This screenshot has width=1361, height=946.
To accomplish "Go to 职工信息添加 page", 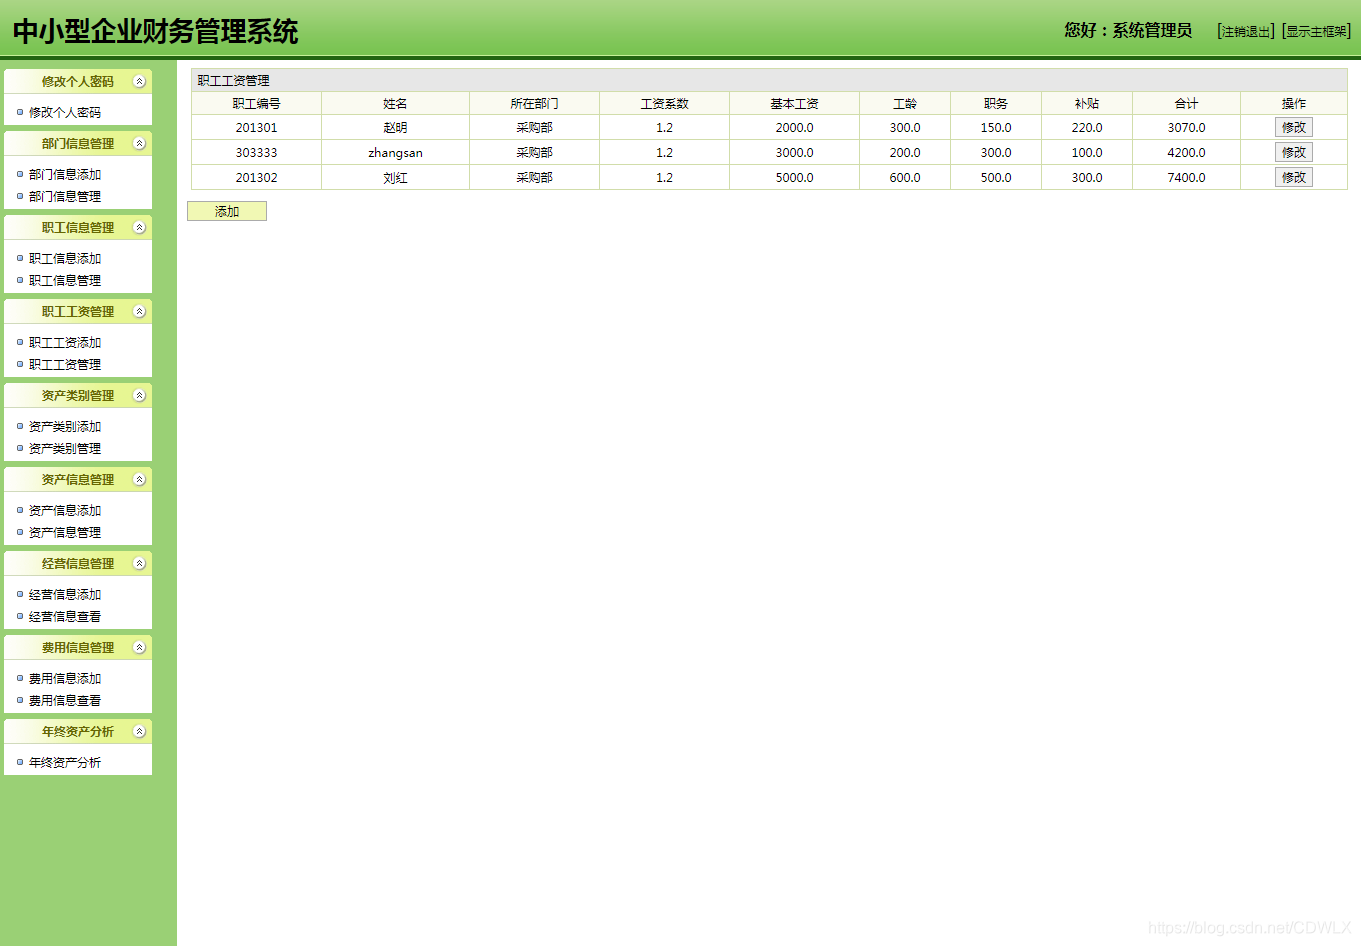I will 65,259.
